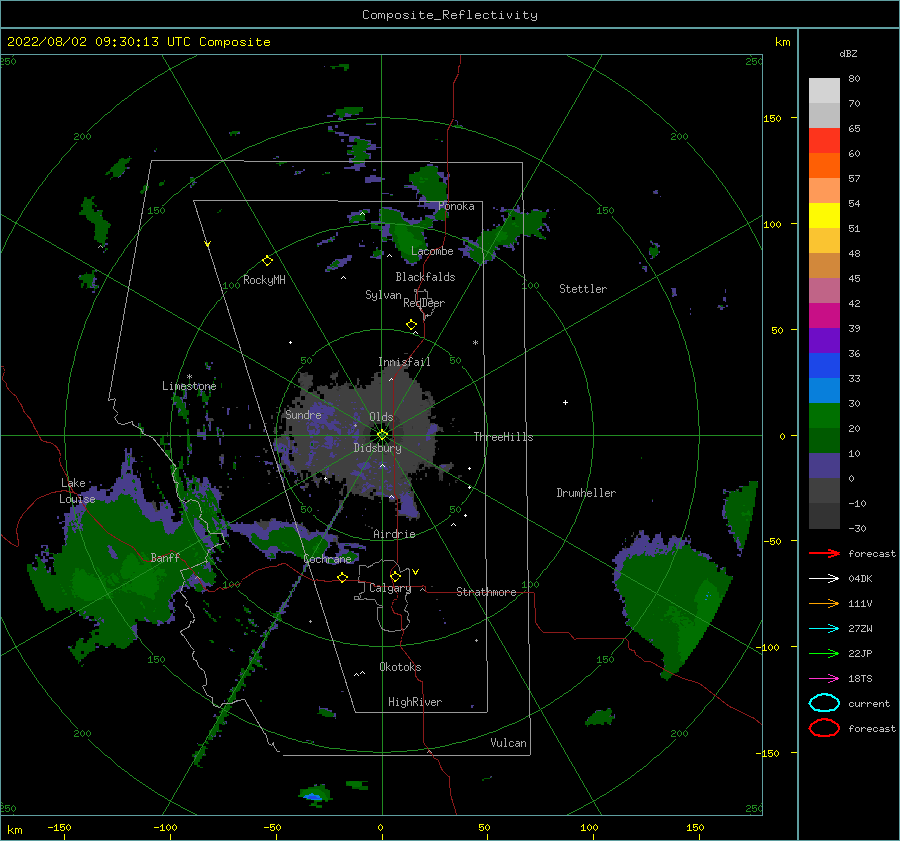
Task: Click the 10 dBZ purple color swatch
Action: [x=824, y=466]
